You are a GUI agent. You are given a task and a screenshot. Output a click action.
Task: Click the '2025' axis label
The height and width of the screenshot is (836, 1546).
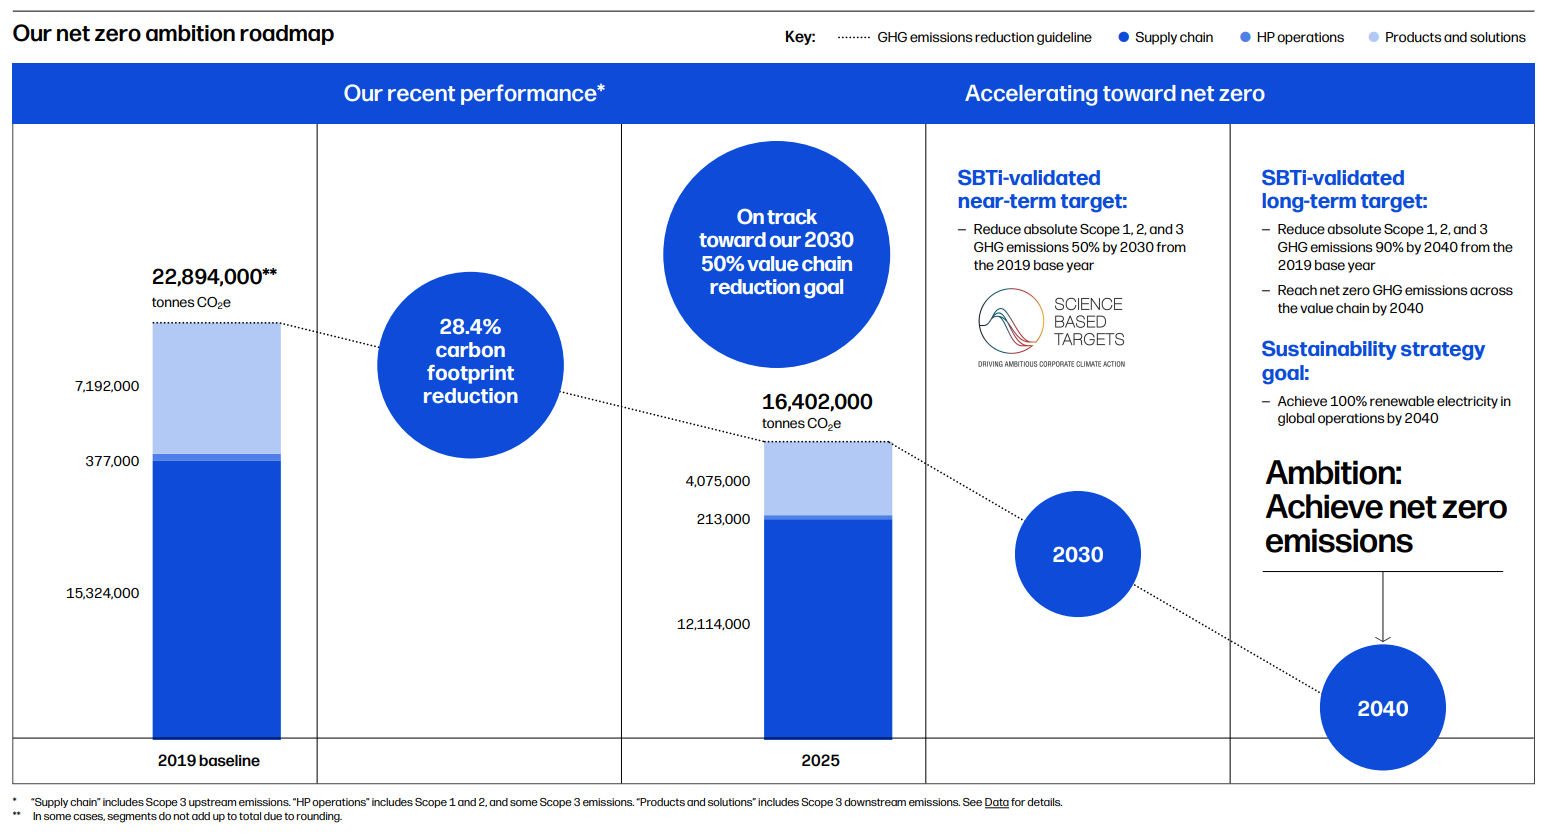coord(820,761)
